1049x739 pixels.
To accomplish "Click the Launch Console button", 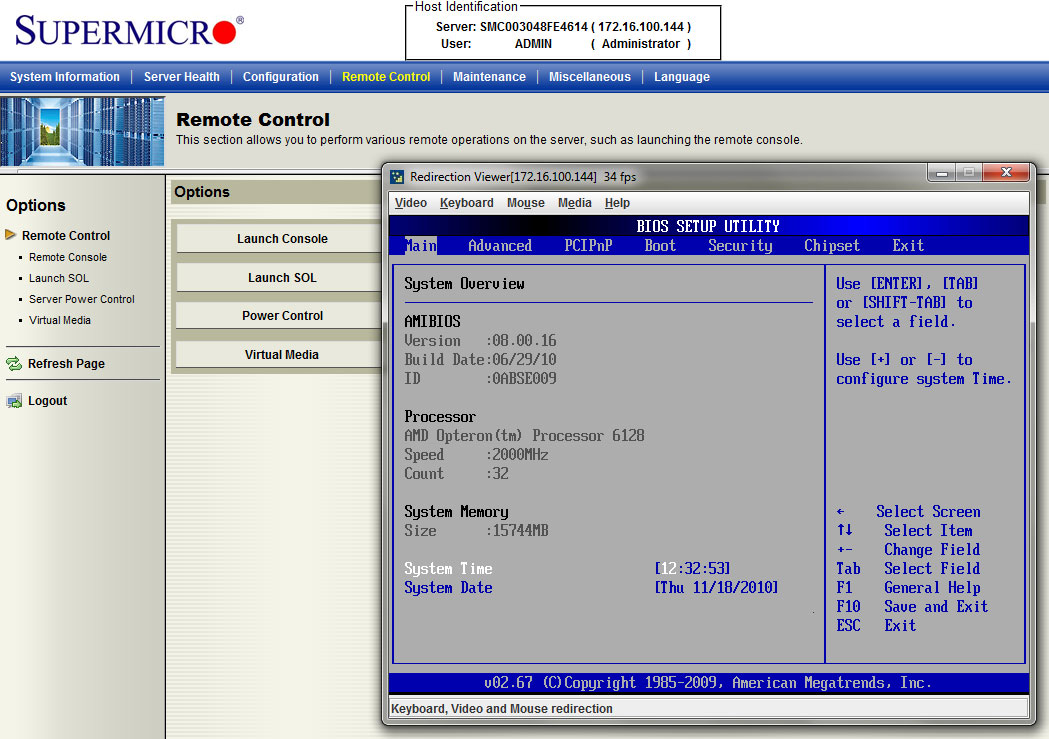I will tap(279, 239).
